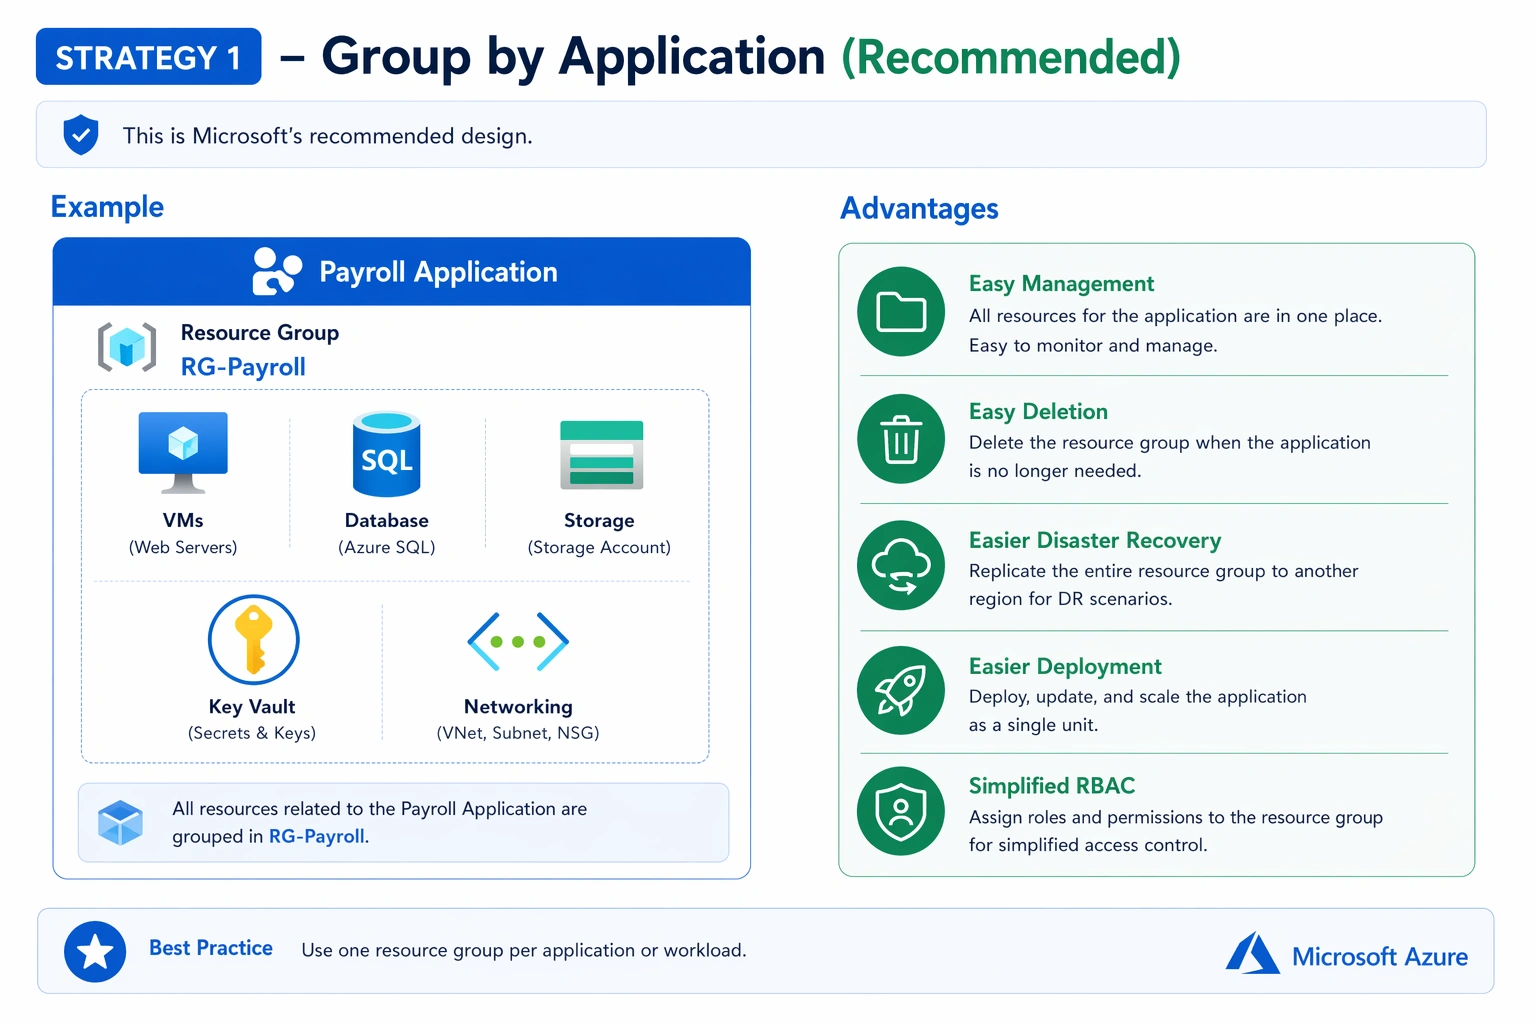
Task: Click the Microsoft Azure triangle logo
Action: (1252, 954)
